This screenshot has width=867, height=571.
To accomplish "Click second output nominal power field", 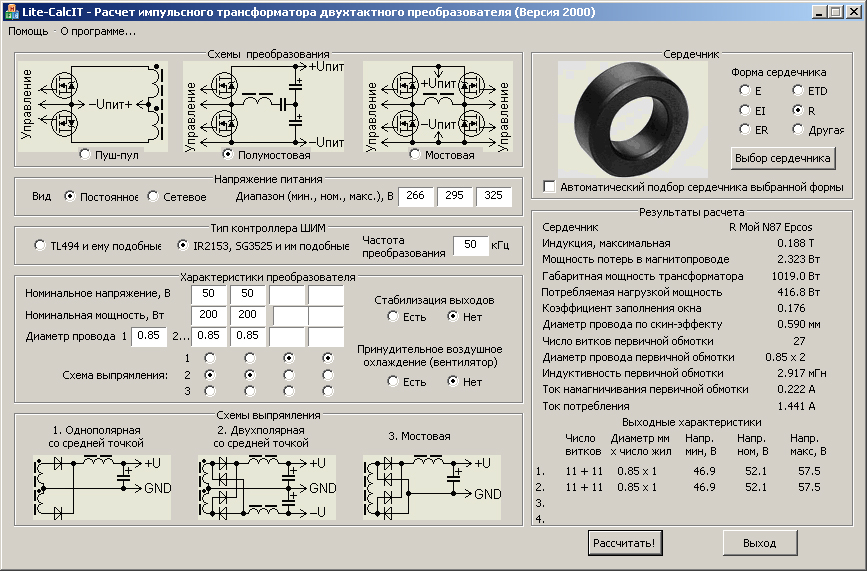I will click(247, 315).
